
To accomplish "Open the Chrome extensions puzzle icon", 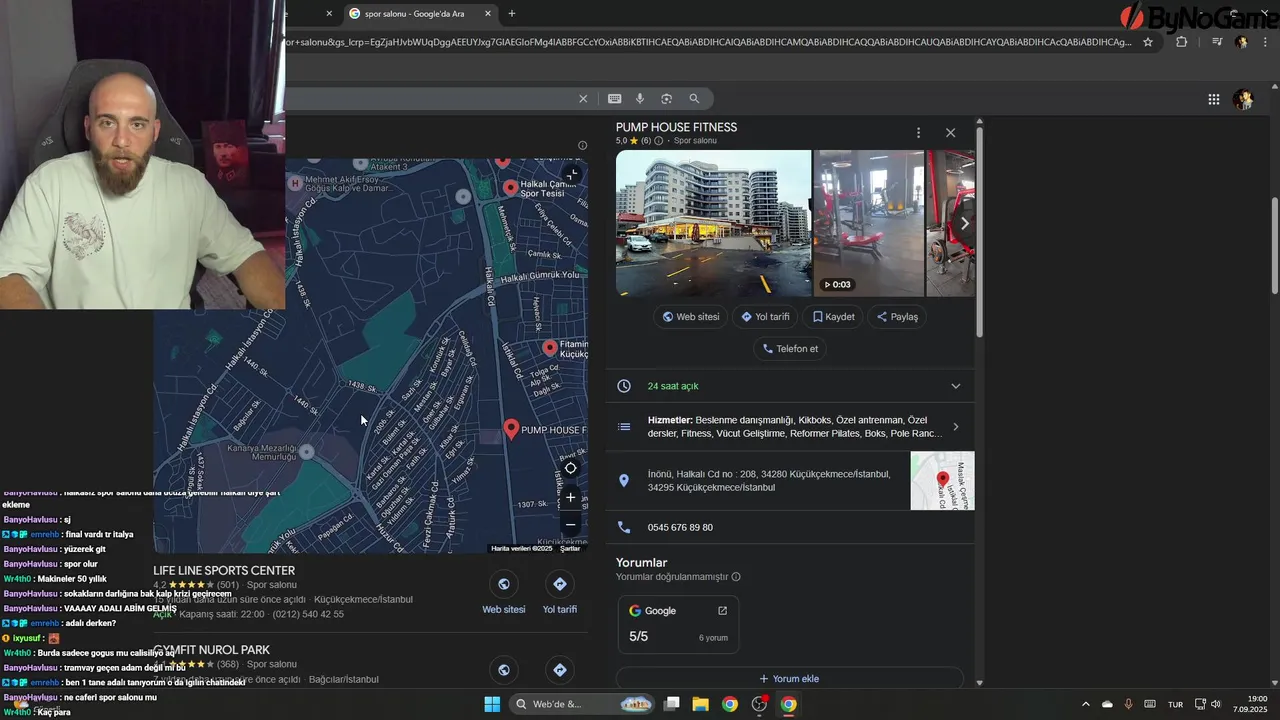I will click(1182, 42).
